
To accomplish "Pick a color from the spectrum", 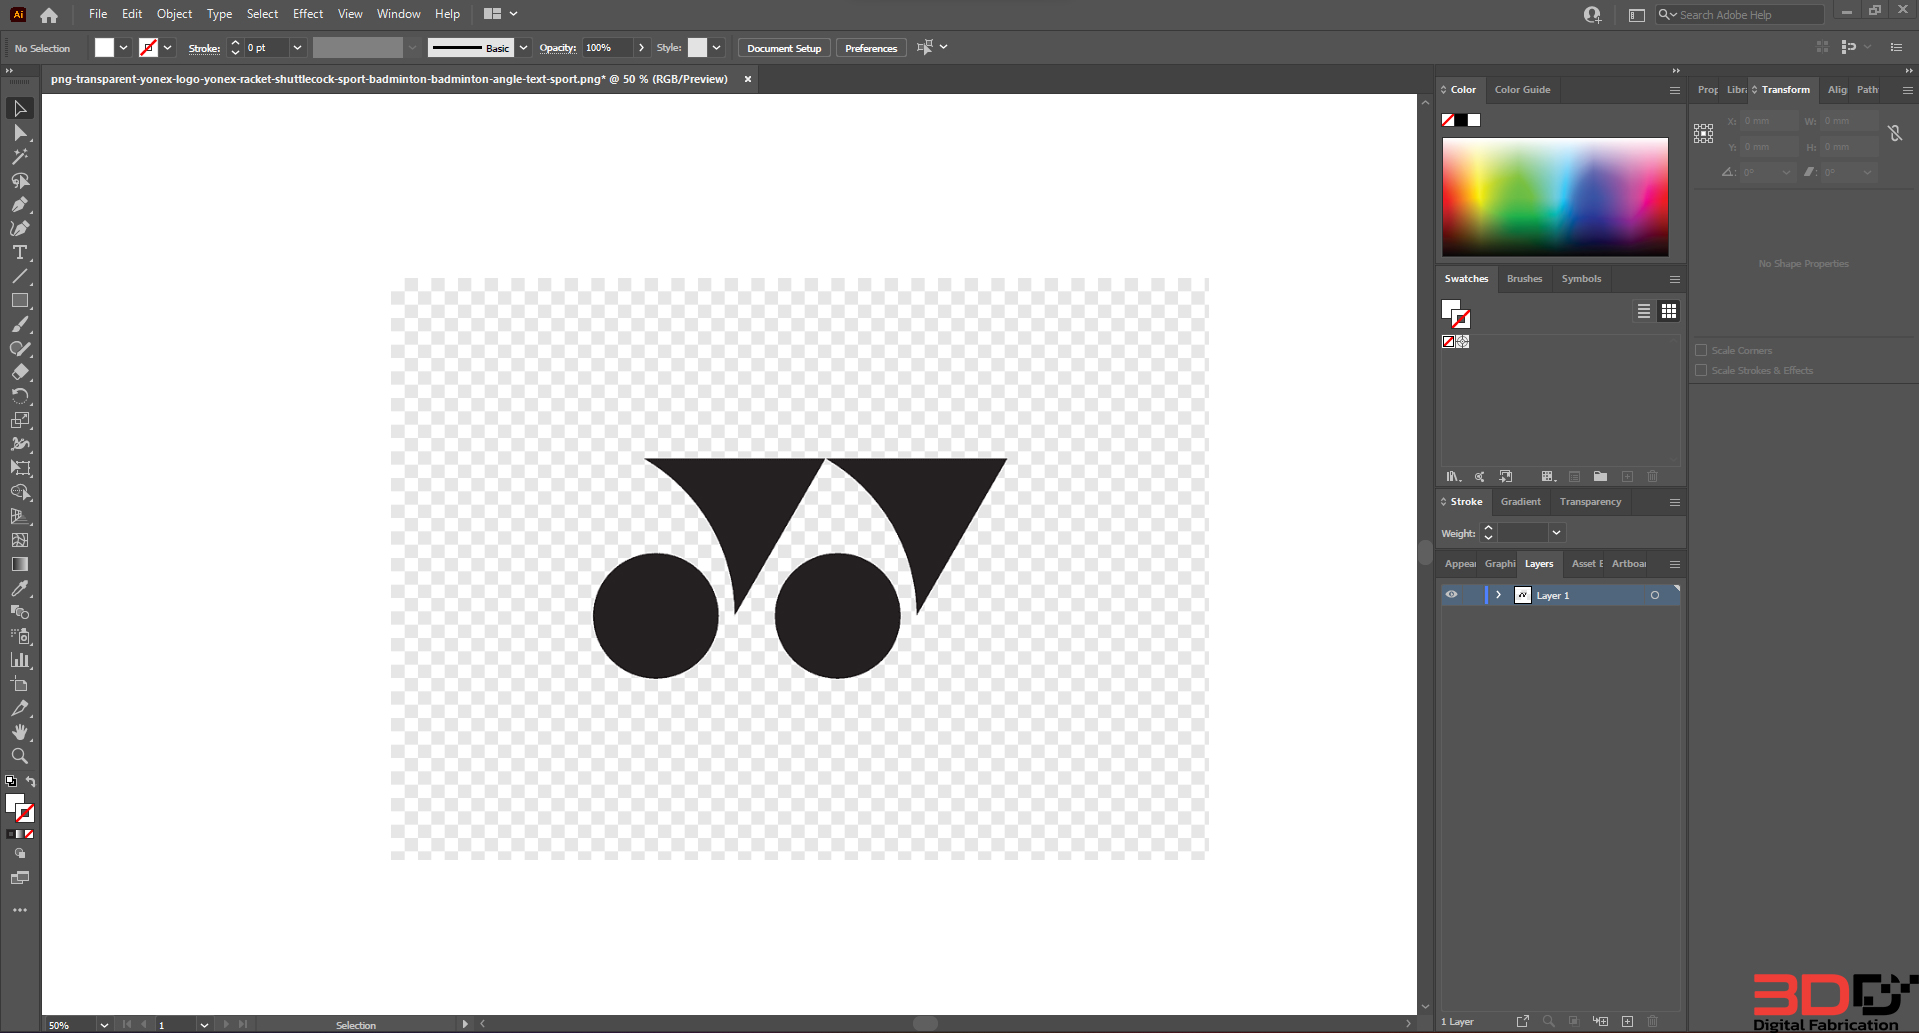I will [1554, 197].
